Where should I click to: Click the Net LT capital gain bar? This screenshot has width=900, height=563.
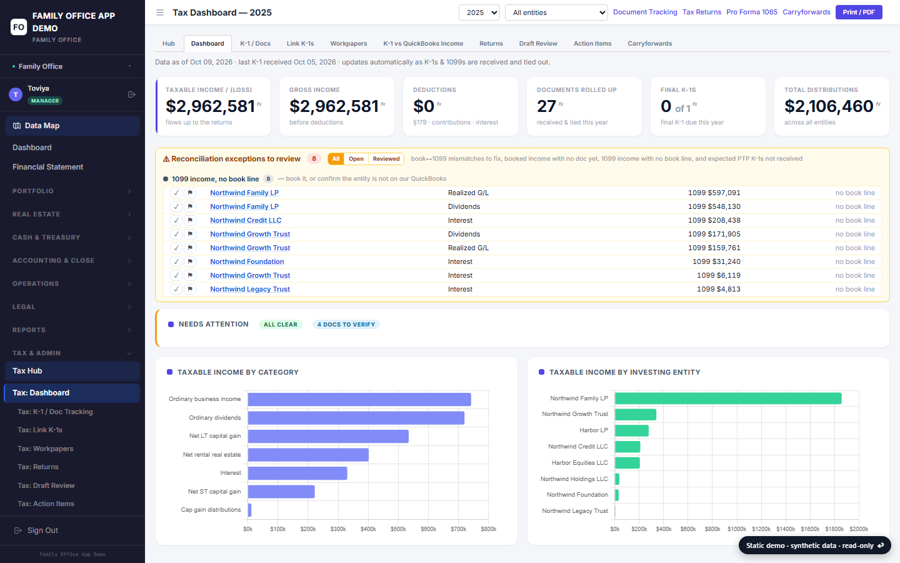pos(328,436)
